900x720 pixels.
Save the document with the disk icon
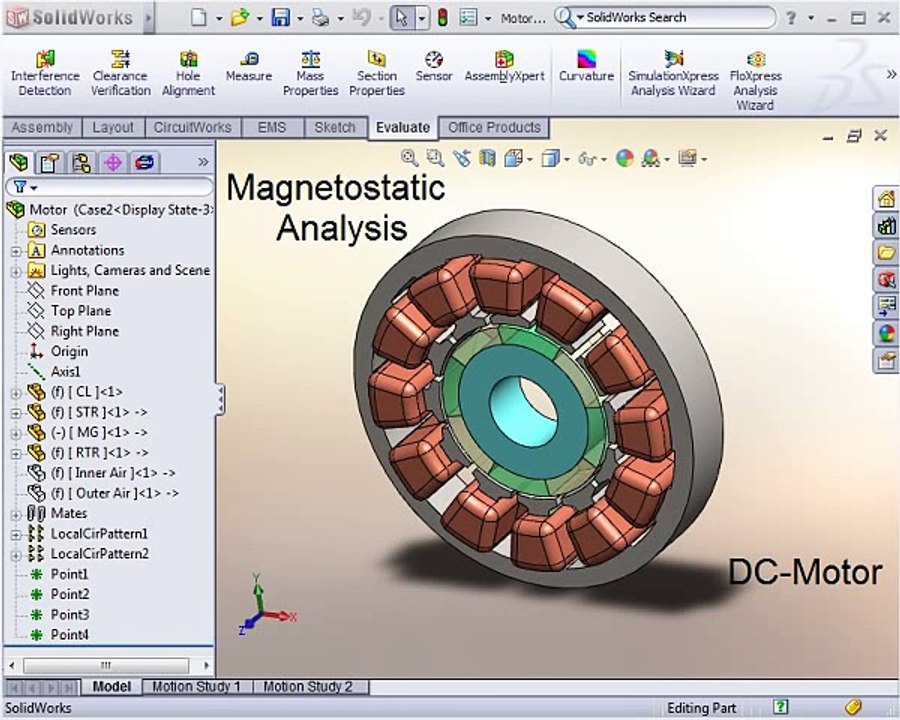281,18
